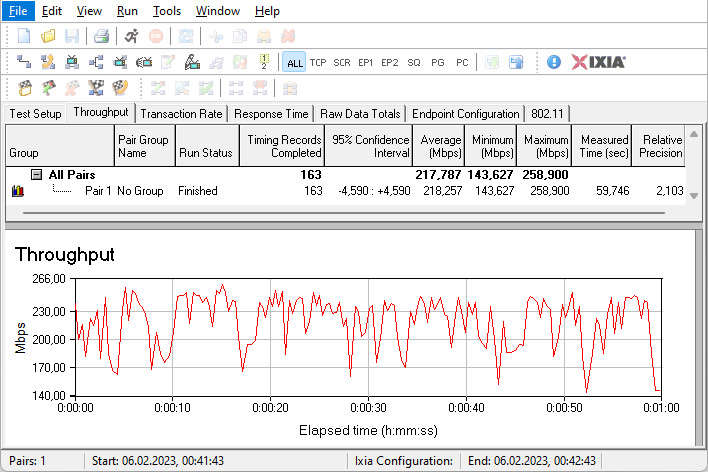The image size is (708, 472).
Task: Open a test file with the folder icon
Action: pyautogui.click(x=48, y=36)
